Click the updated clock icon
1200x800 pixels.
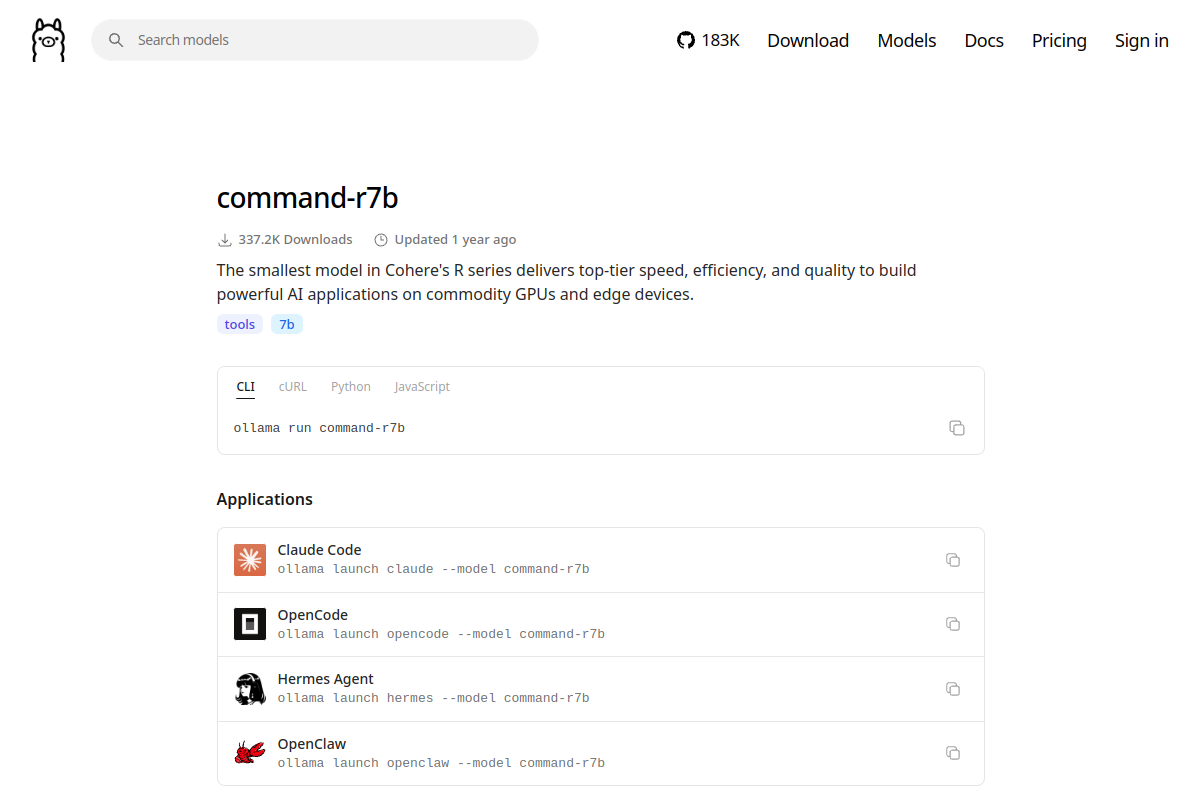pos(380,240)
